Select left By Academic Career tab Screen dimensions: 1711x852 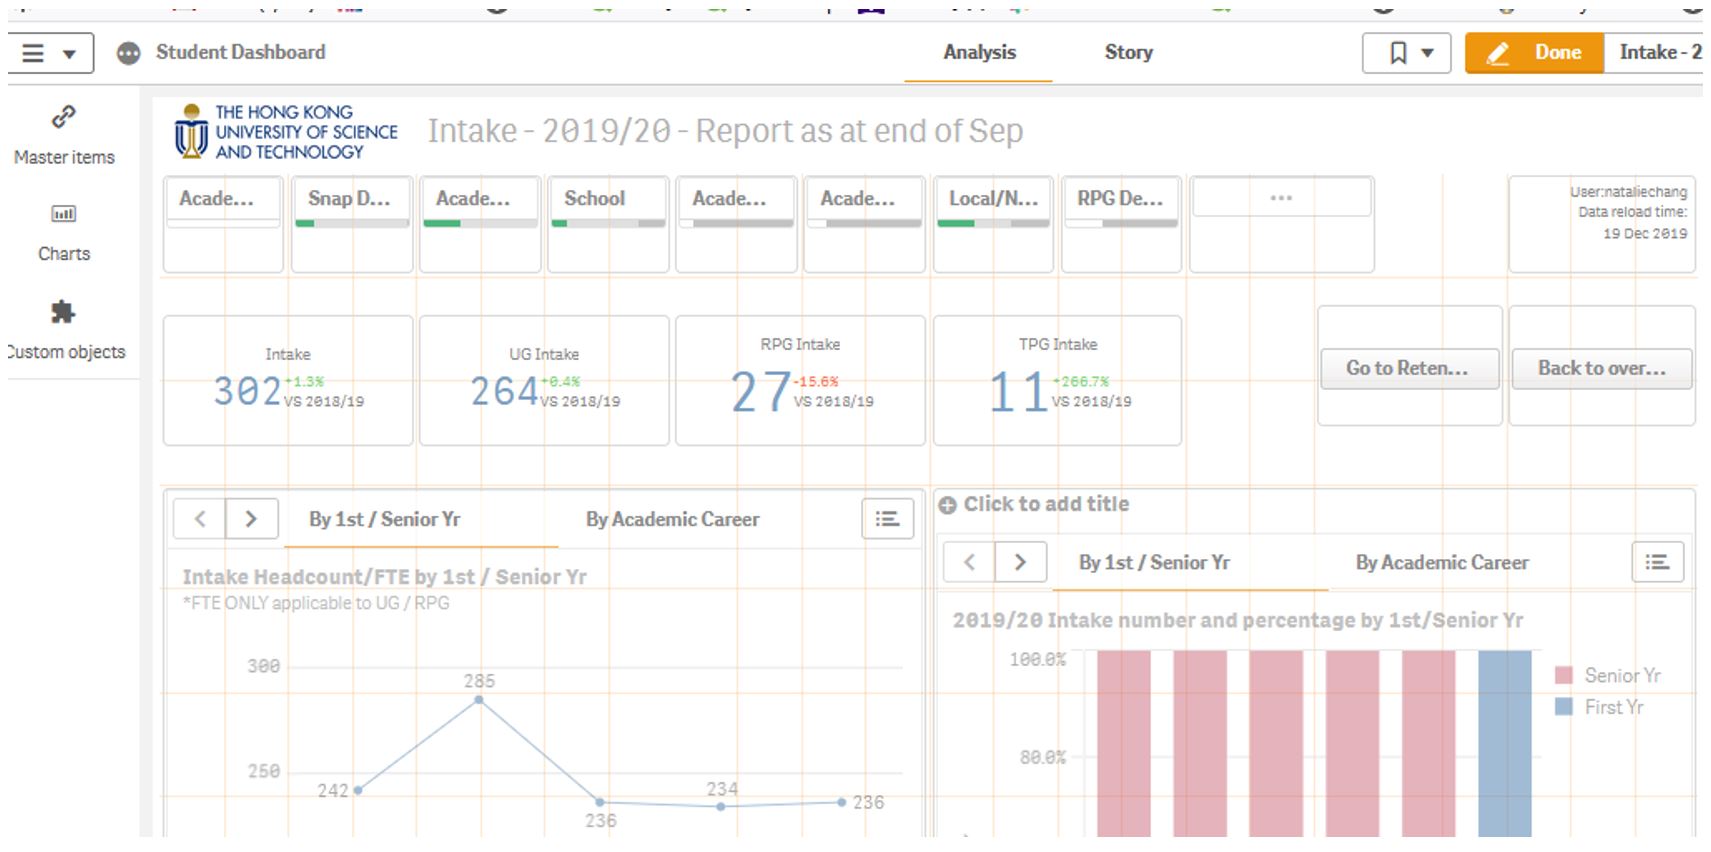click(x=672, y=519)
